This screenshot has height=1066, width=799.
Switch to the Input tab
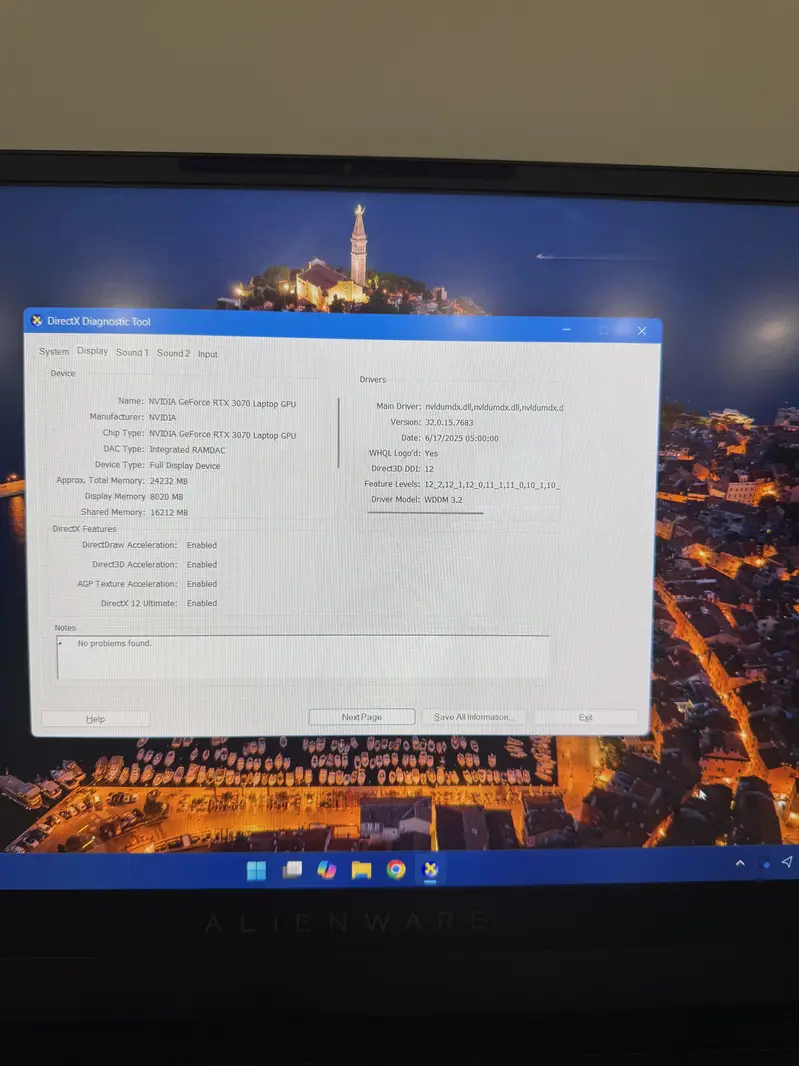coord(207,354)
